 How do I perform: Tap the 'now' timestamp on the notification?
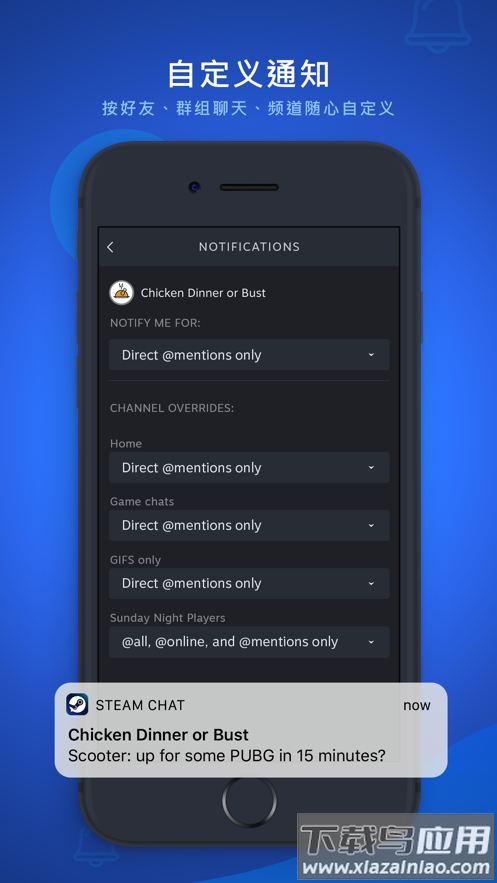(417, 706)
